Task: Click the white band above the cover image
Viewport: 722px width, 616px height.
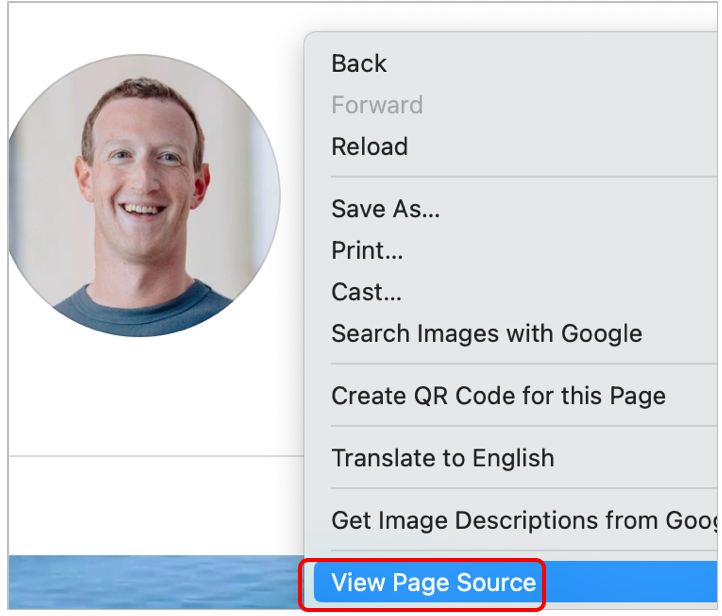Action: point(150,505)
